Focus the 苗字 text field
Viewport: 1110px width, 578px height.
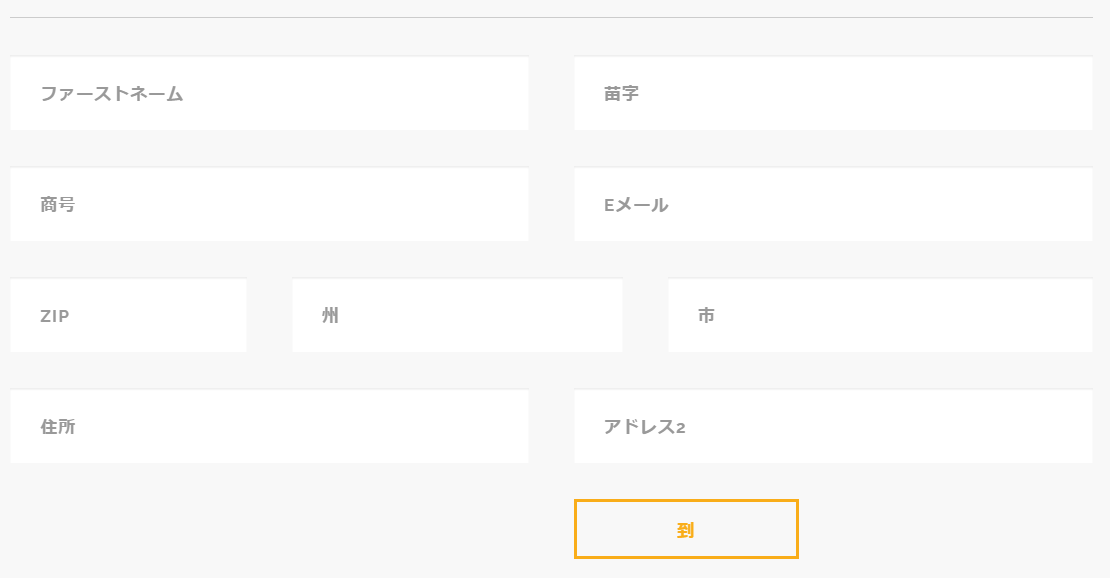point(833,93)
